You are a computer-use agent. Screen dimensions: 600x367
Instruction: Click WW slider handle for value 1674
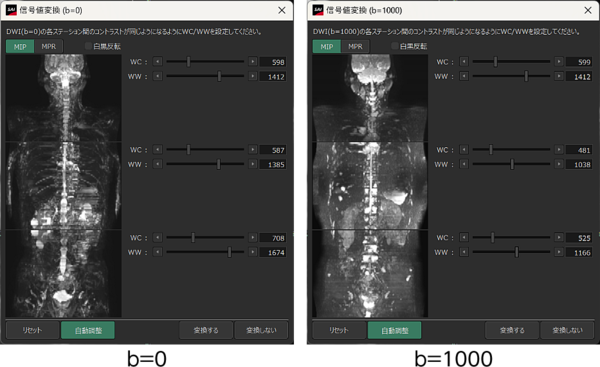230,252
